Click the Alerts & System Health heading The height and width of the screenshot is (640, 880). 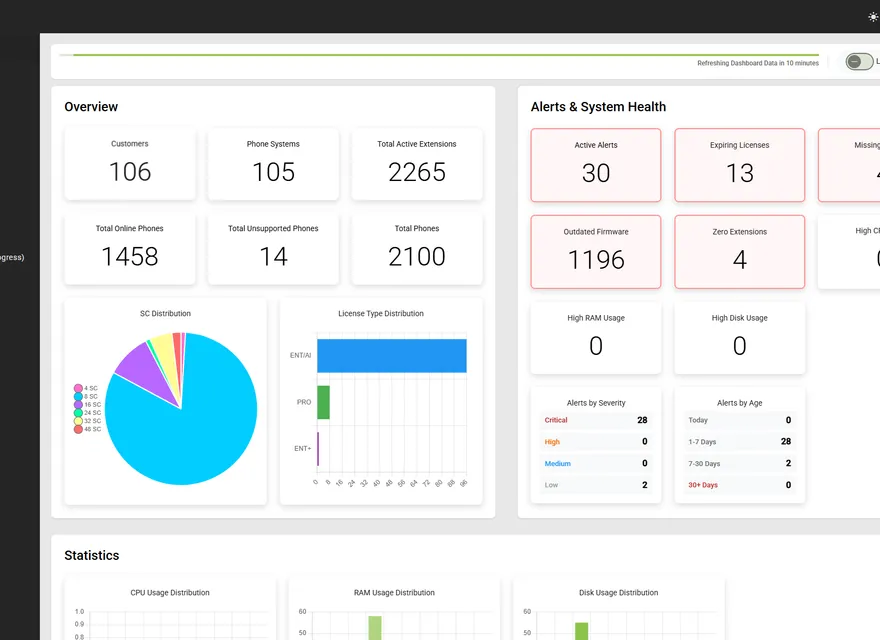pos(598,107)
